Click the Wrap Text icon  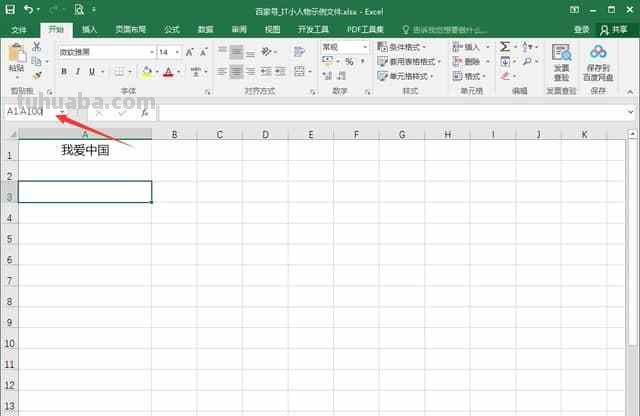pos(299,51)
